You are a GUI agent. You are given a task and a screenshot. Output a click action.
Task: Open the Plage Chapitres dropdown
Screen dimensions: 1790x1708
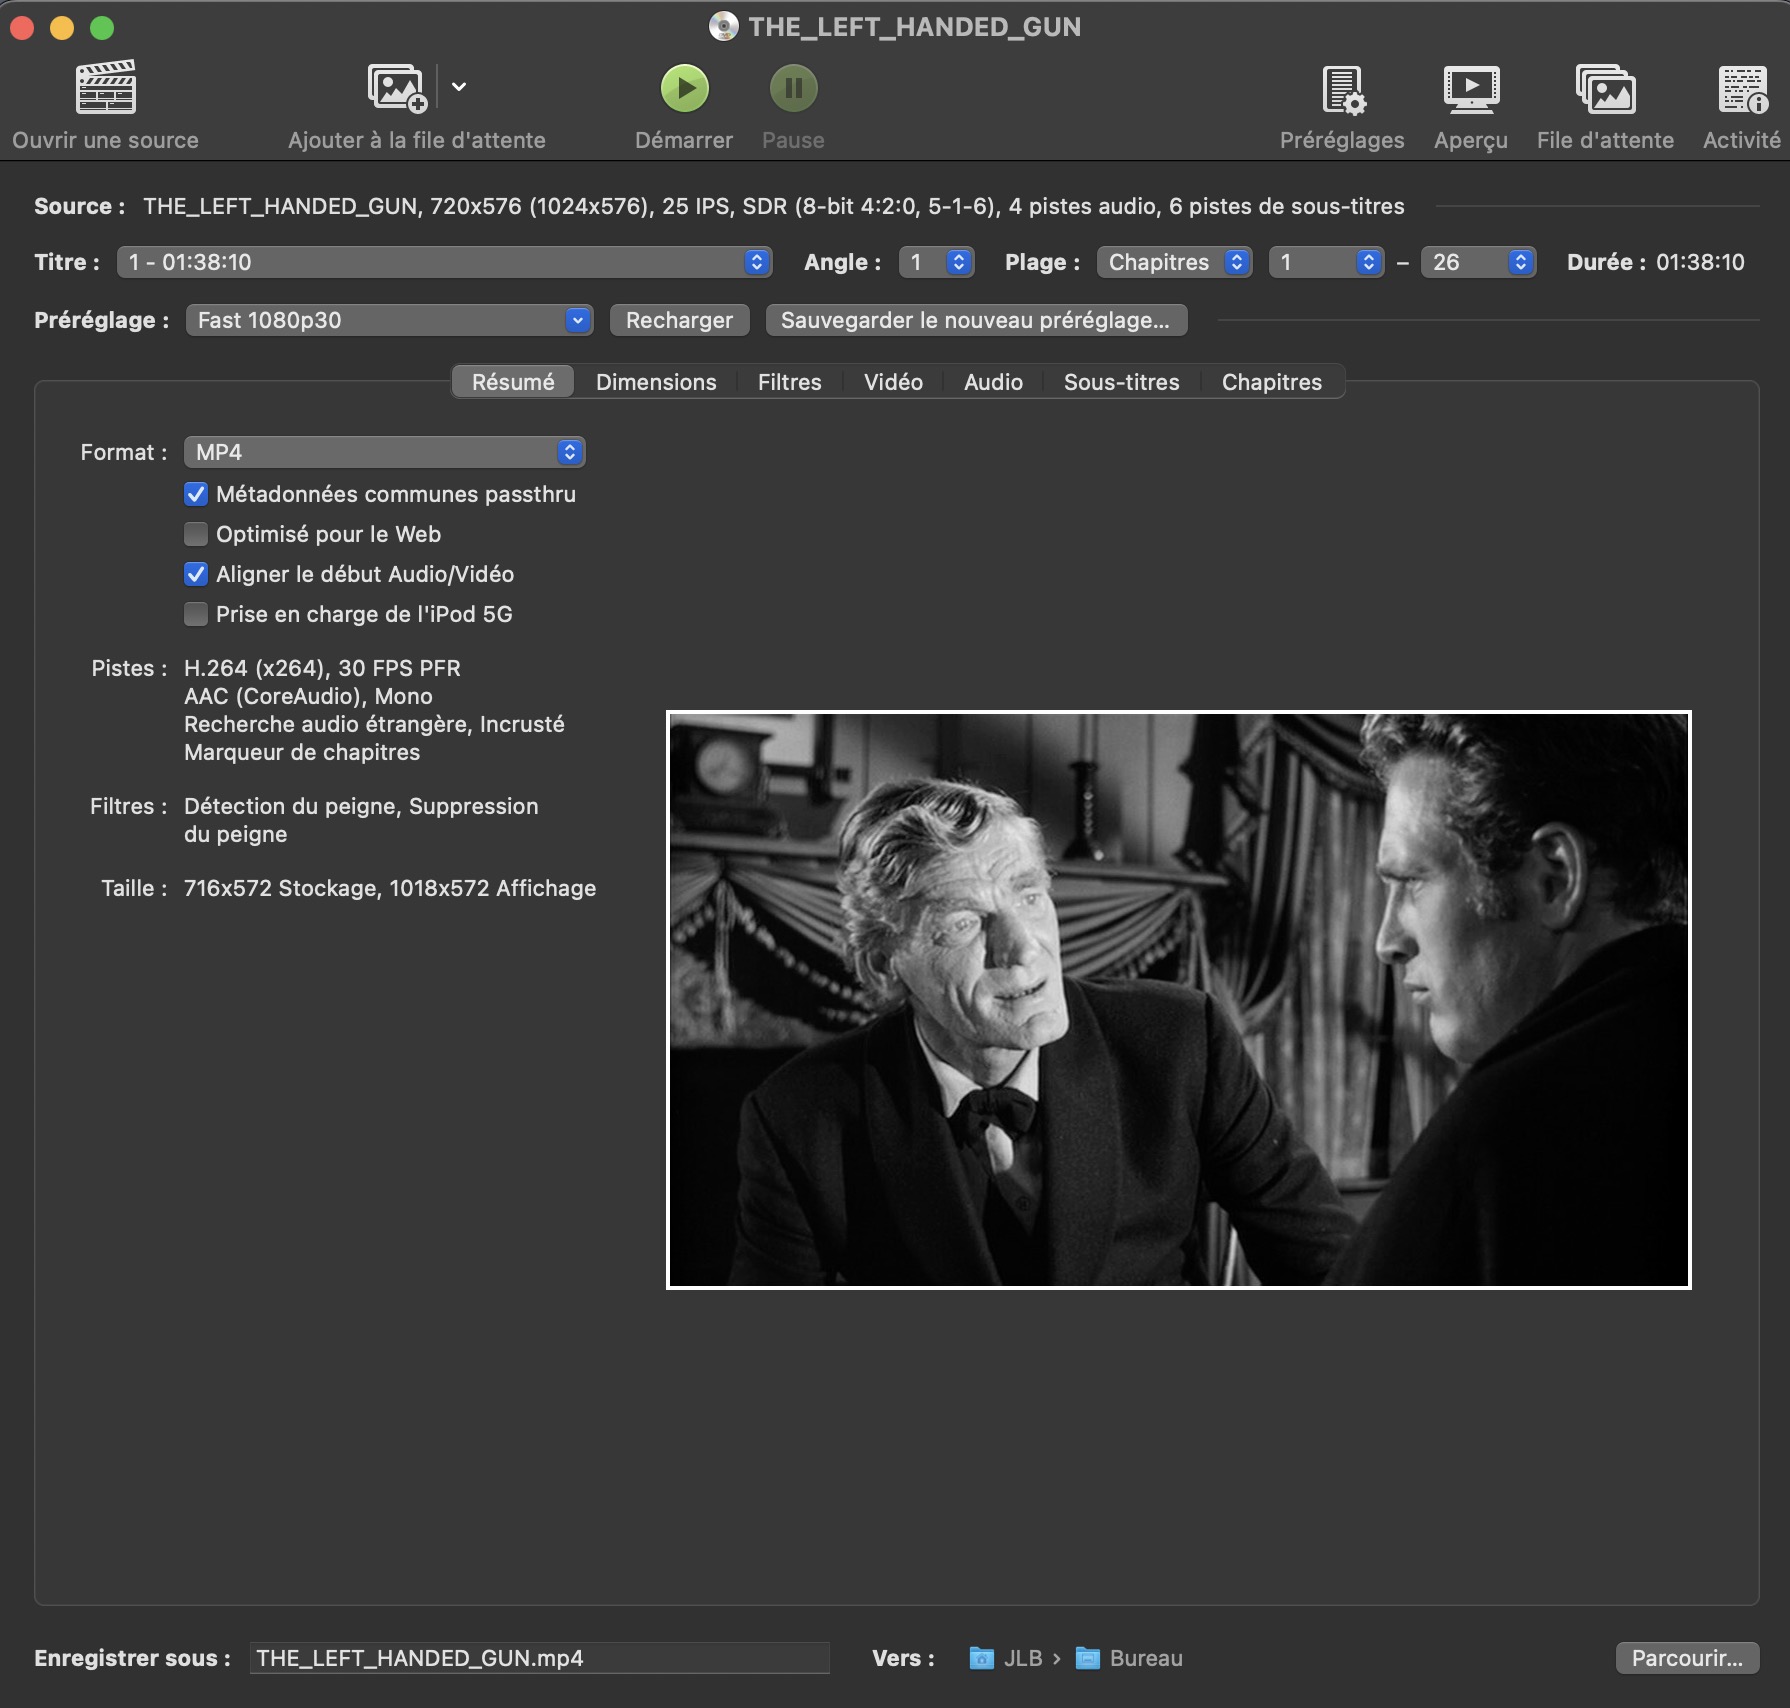pyautogui.click(x=1174, y=262)
